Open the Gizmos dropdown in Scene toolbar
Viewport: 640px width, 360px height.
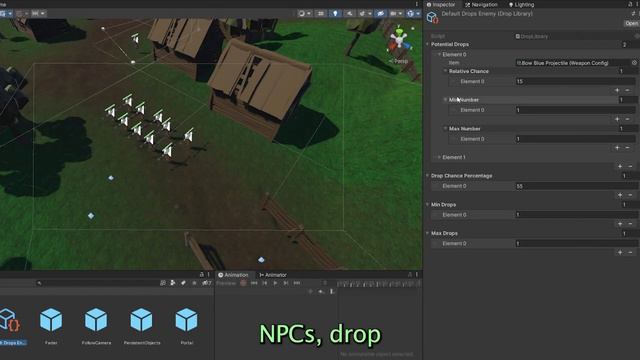[413, 13]
